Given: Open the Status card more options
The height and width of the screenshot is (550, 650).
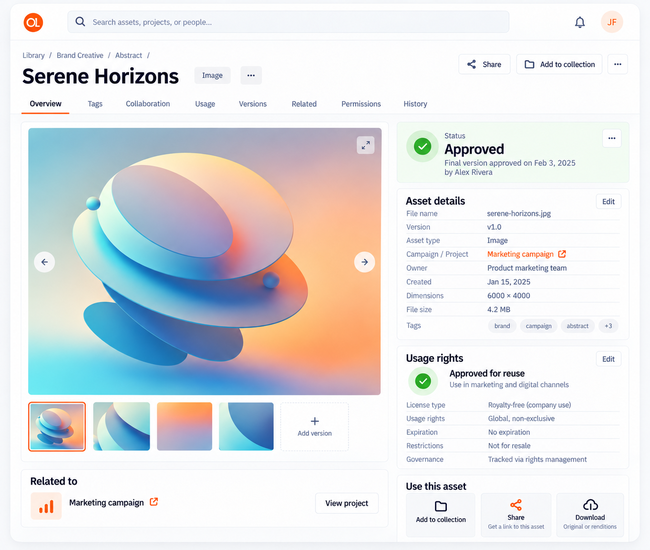Looking at the screenshot, I should pyautogui.click(x=612, y=138).
